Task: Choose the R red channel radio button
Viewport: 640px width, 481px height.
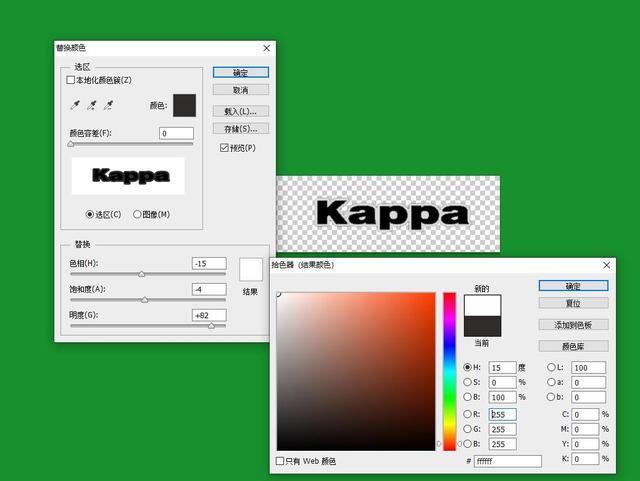Action: pyautogui.click(x=467, y=414)
